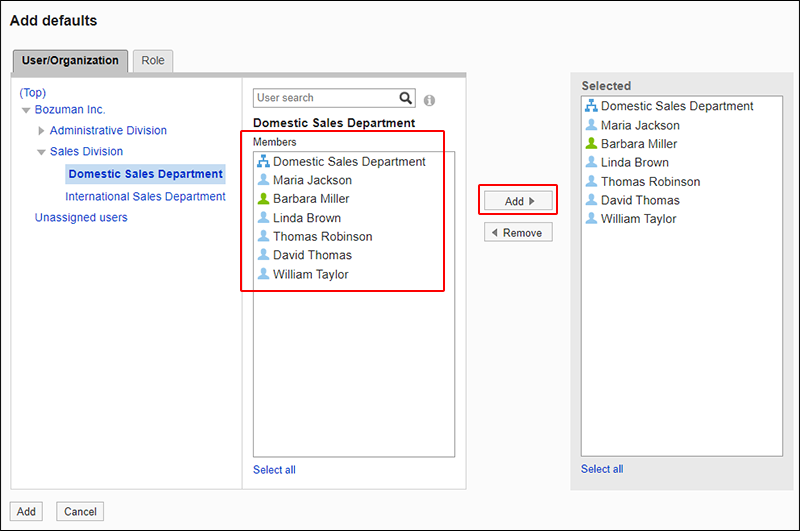This screenshot has width=800, height=531.
Task: Select Maria Jackson name in Members list
Action: tap(312, 180)
